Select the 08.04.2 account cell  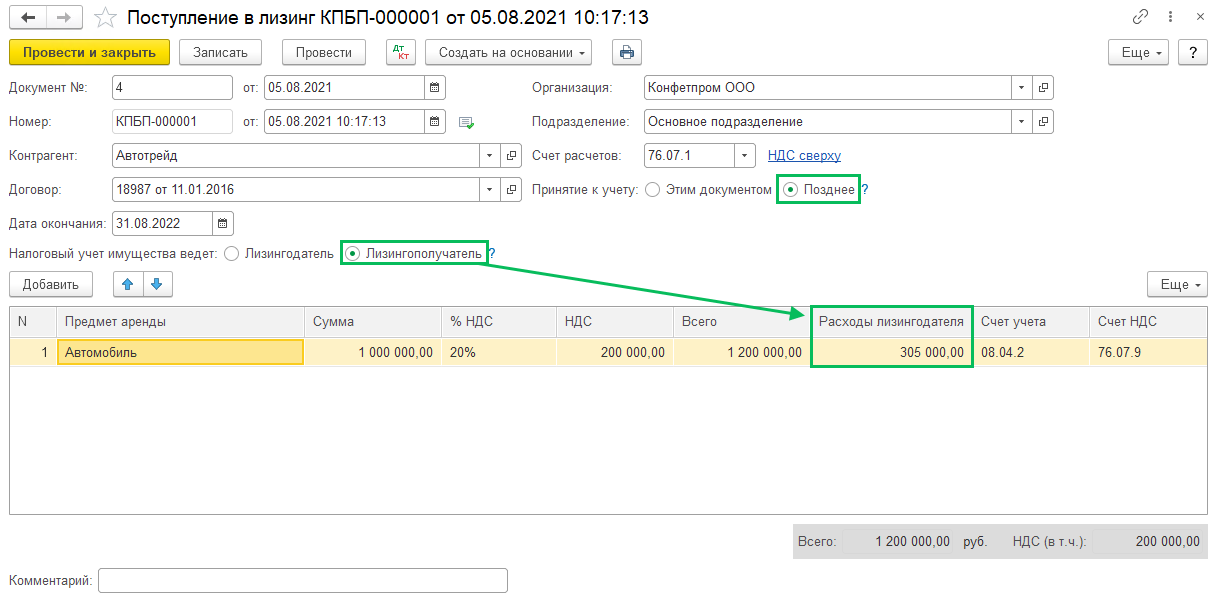[x=1031, y=352]
